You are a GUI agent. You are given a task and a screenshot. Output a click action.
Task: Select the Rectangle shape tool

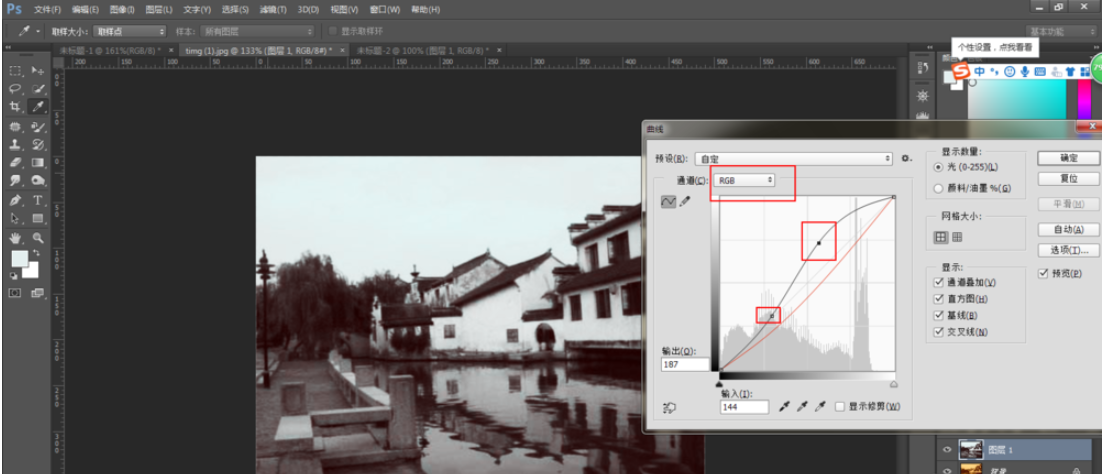click(38, 219)
